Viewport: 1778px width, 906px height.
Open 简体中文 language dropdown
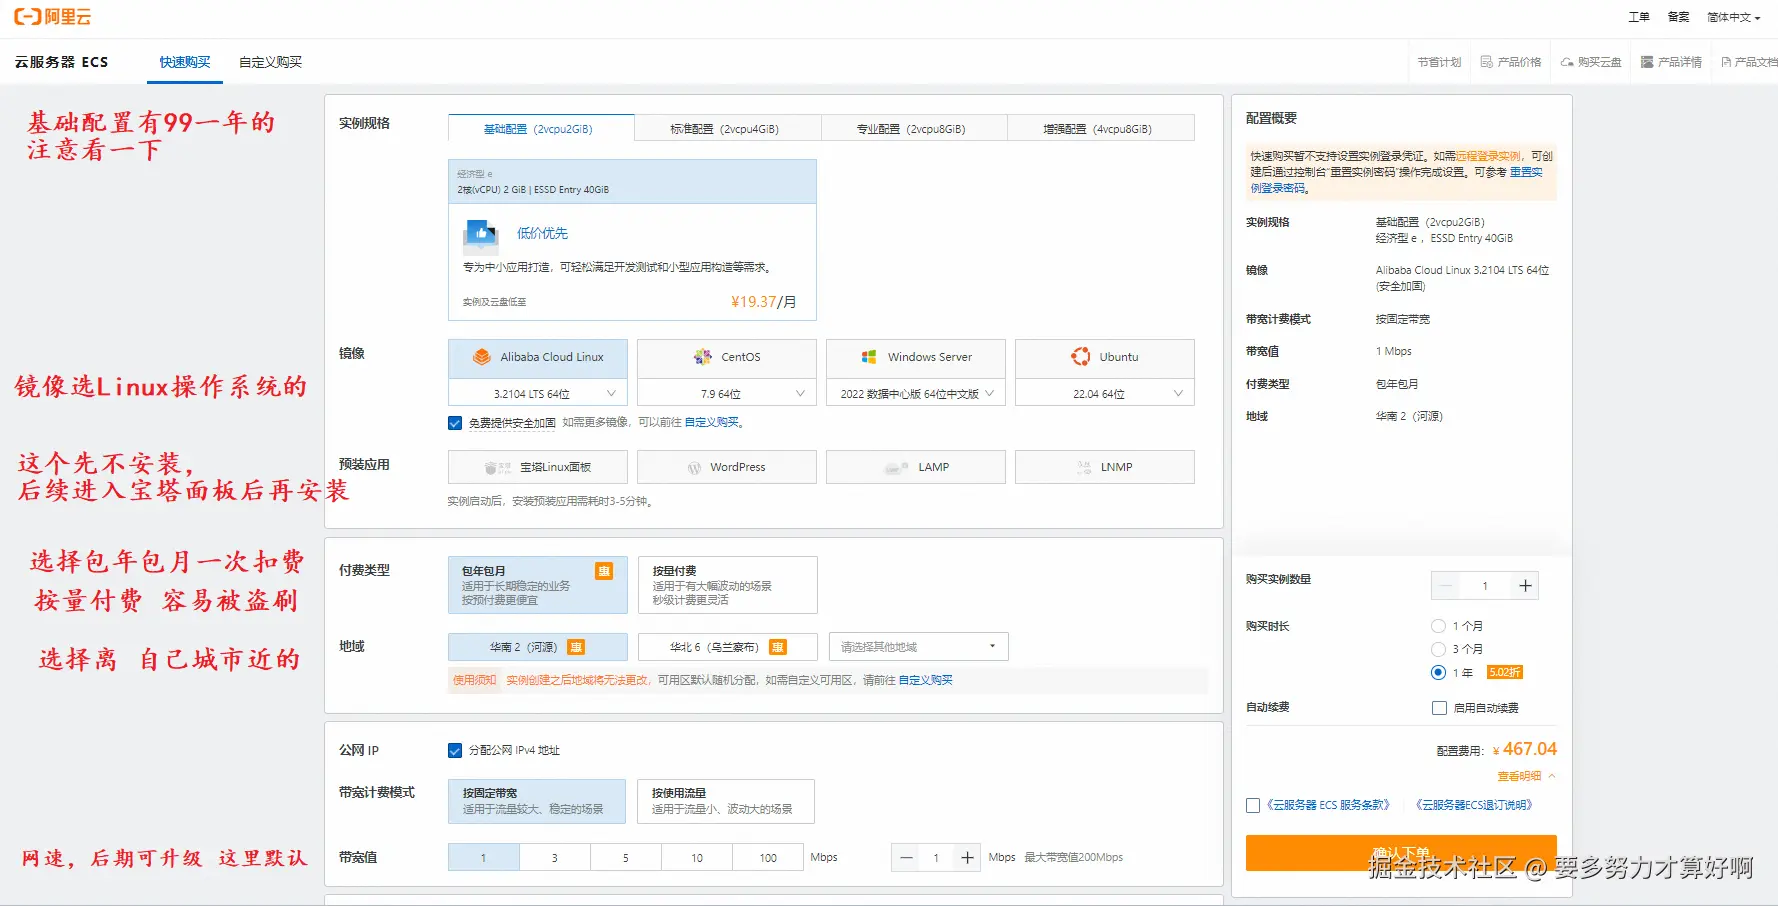tap(1733, 17)
